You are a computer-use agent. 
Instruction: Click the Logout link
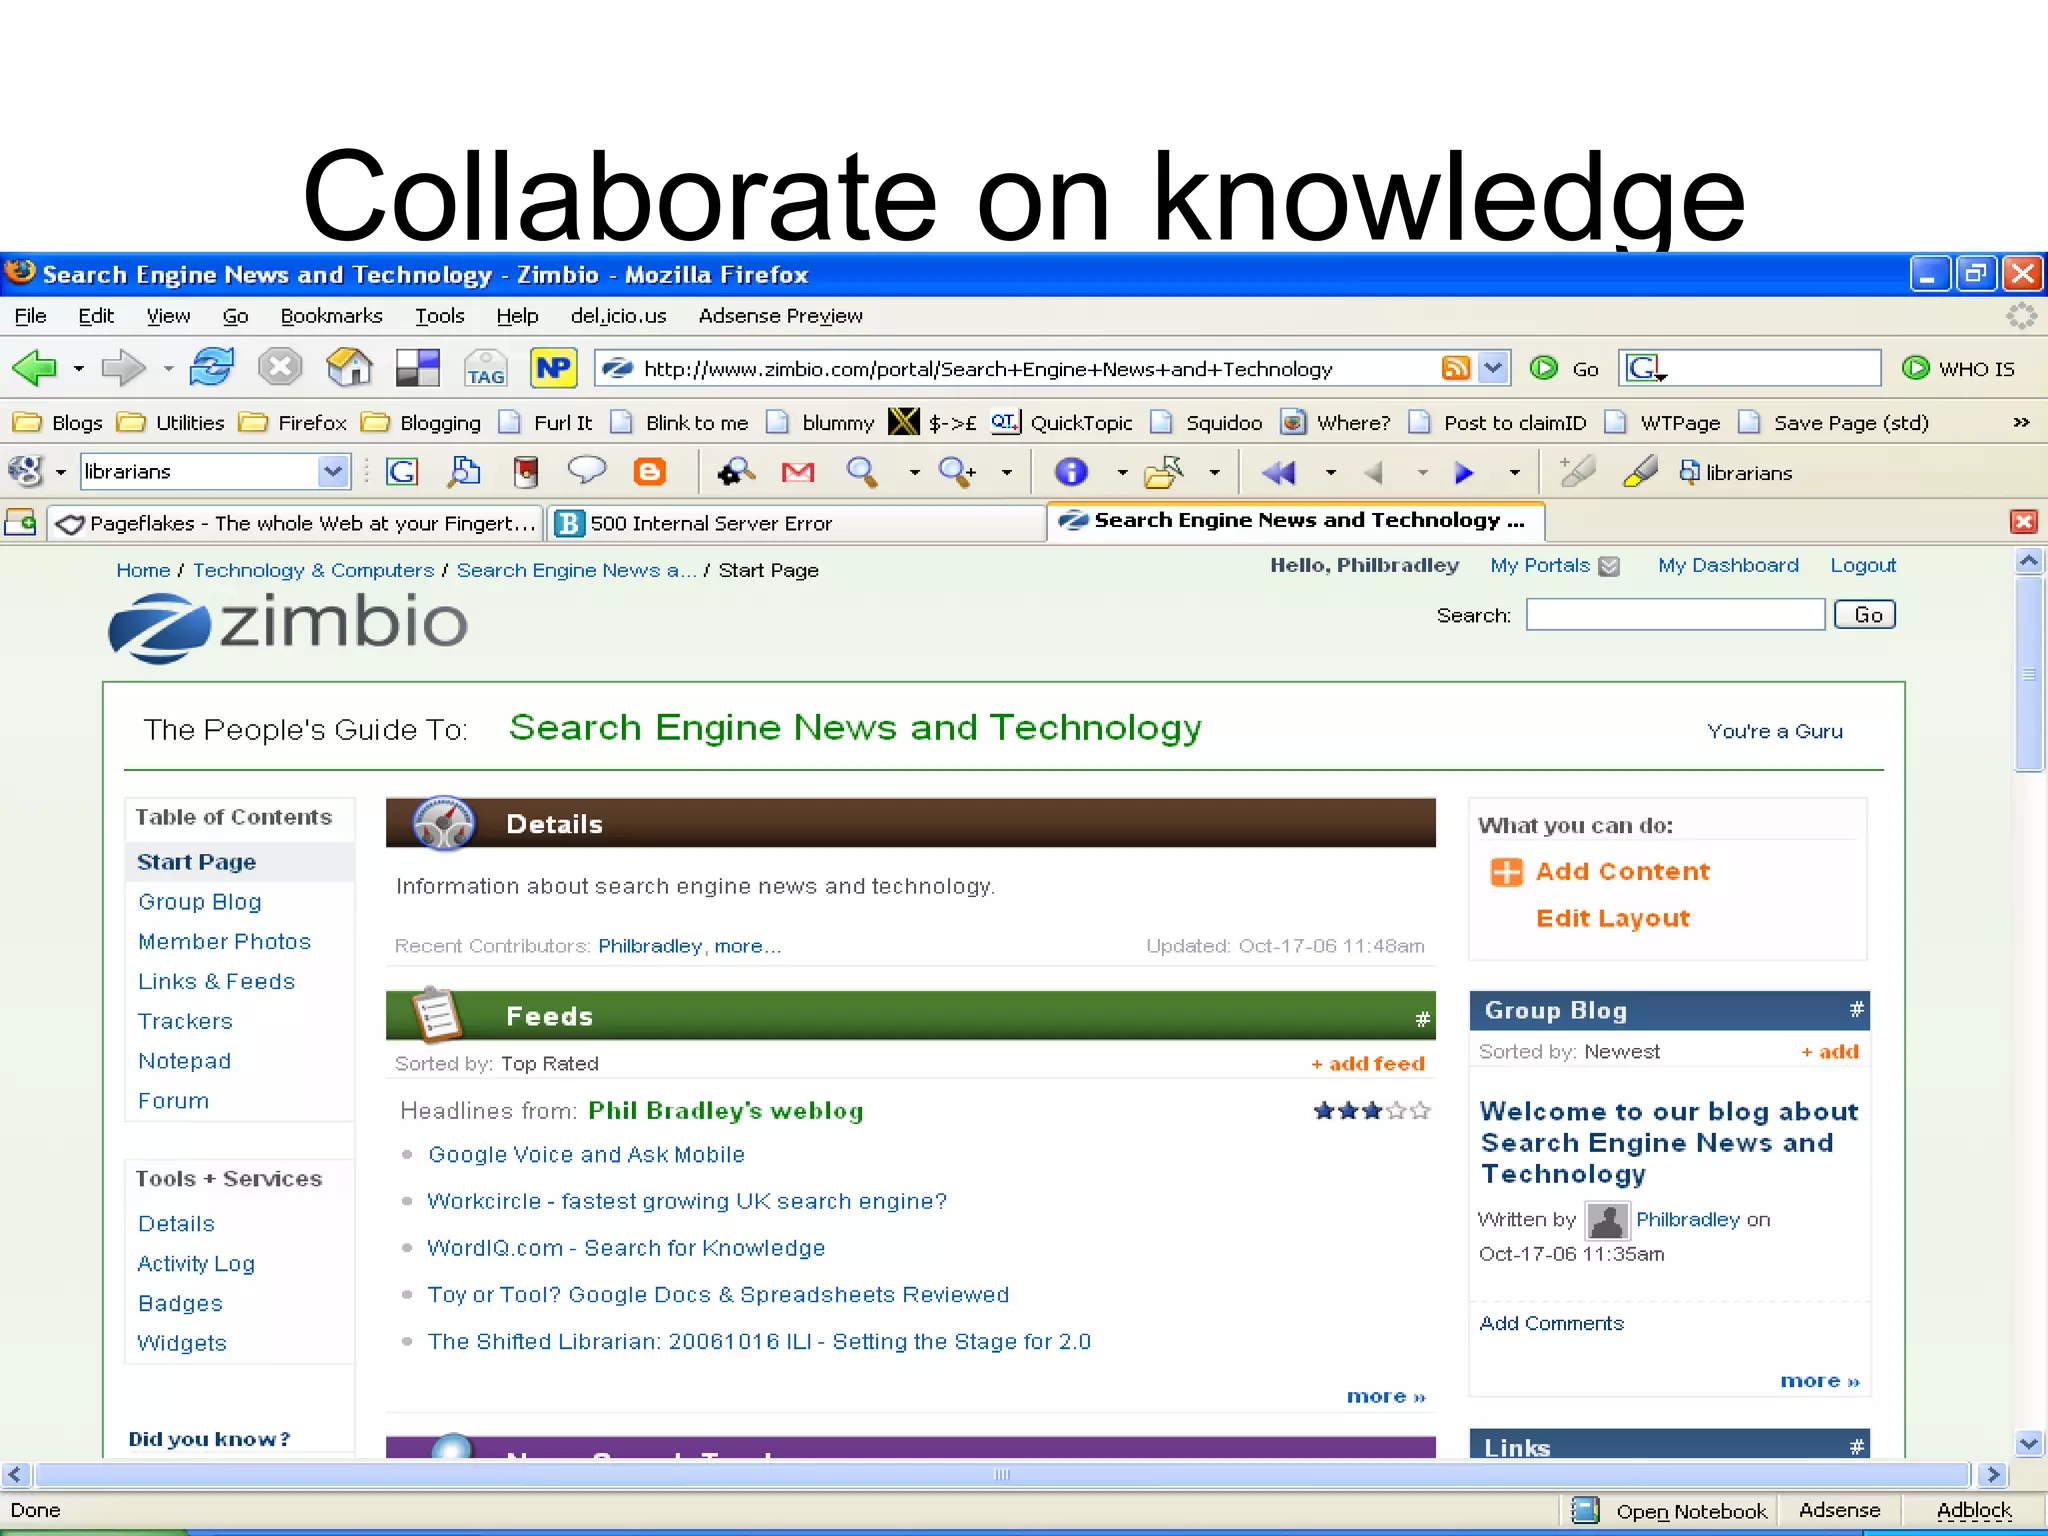pos(1863,566)
